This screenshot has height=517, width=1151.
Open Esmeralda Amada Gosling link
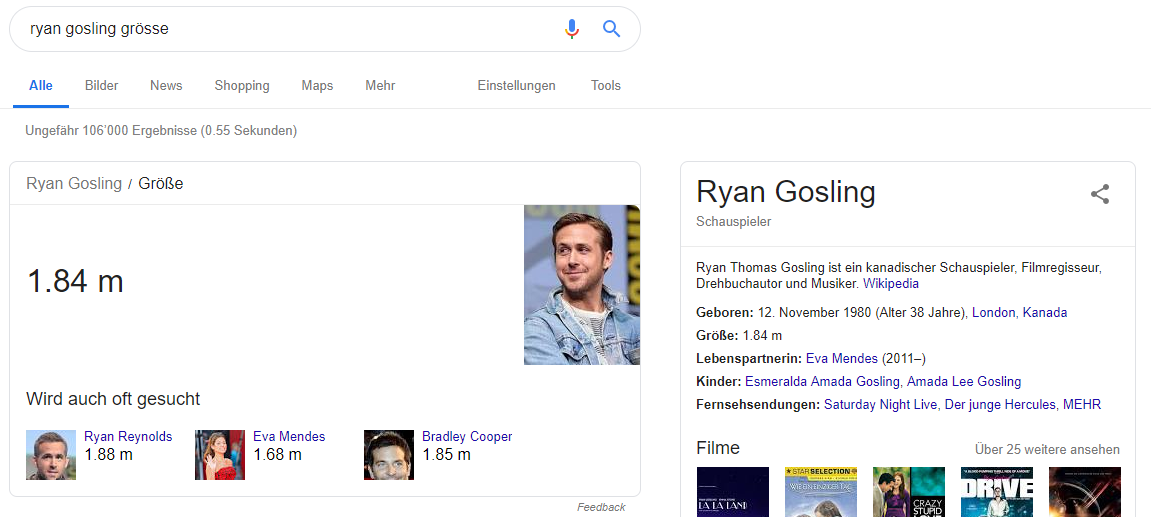click(x=822, y=382)
